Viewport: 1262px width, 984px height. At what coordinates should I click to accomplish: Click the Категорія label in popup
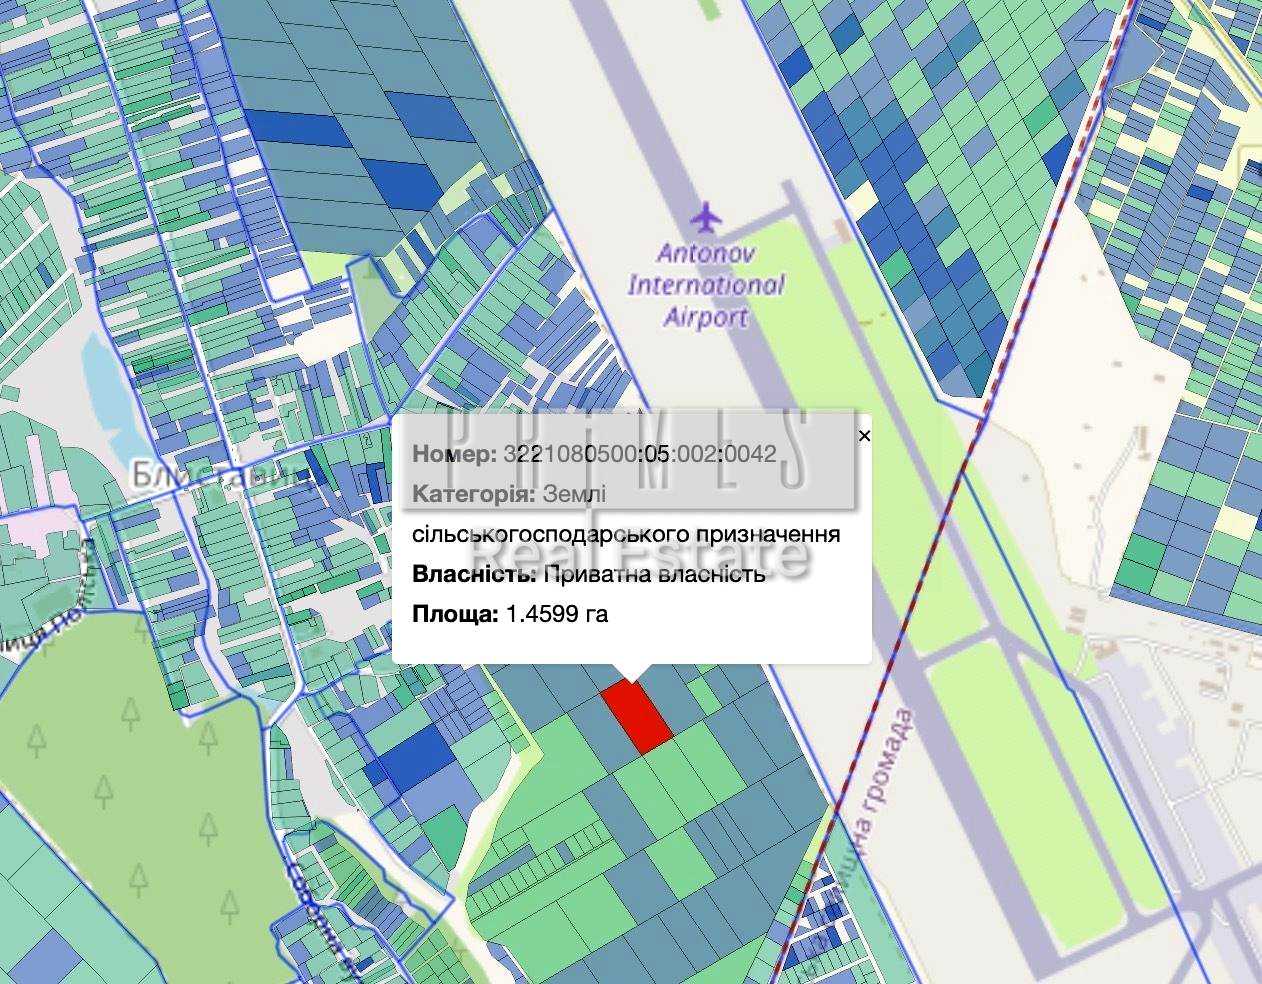pyautogui.click(x=475, y=494)
